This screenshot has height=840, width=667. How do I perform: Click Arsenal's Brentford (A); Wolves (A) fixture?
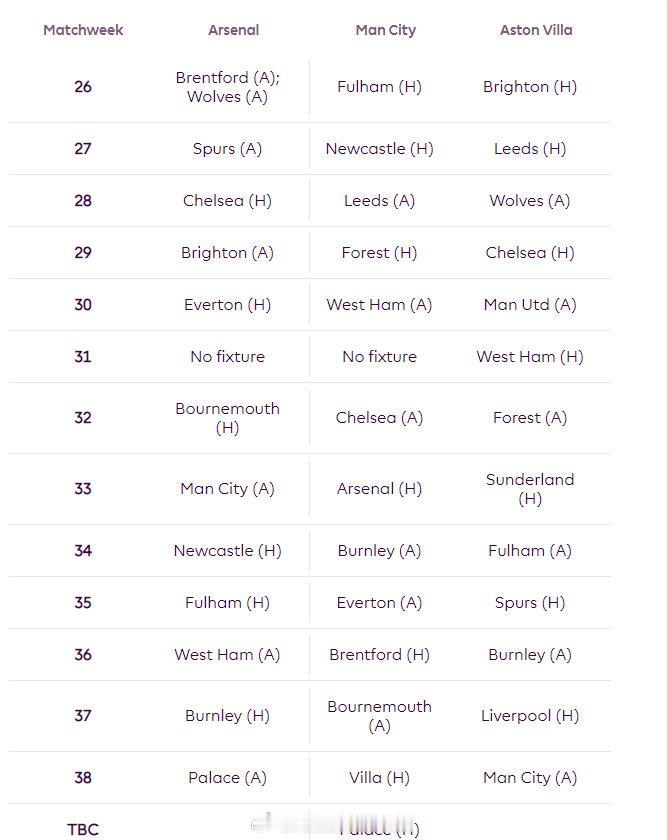[227, 87]
